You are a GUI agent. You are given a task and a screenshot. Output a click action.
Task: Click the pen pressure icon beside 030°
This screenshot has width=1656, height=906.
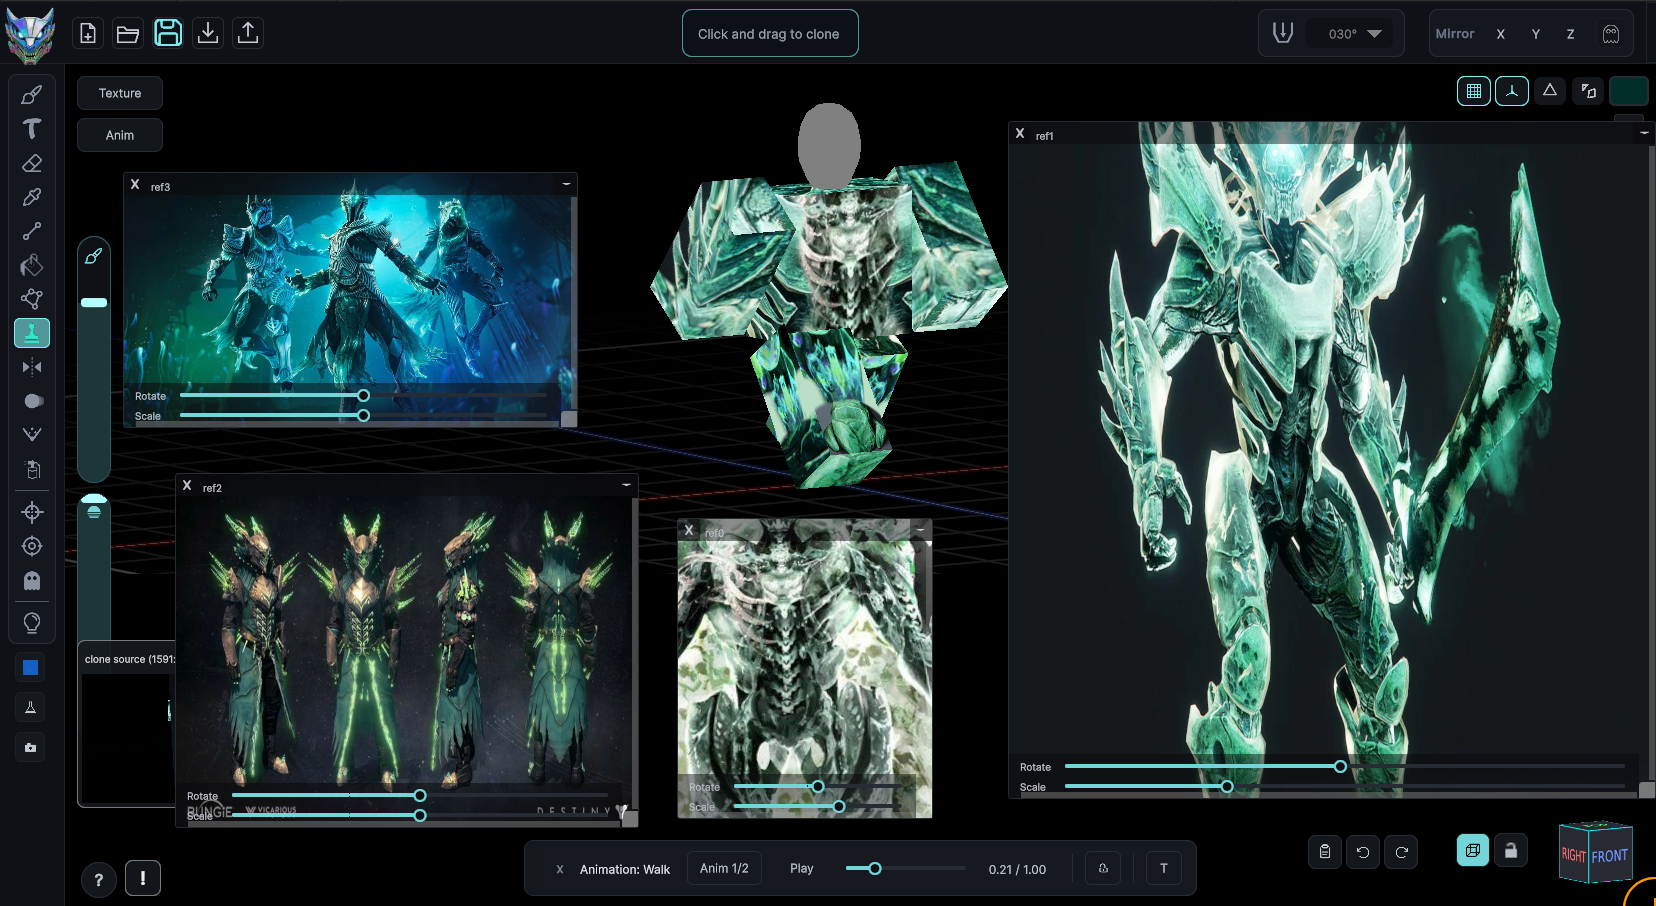pos(1283,33)
